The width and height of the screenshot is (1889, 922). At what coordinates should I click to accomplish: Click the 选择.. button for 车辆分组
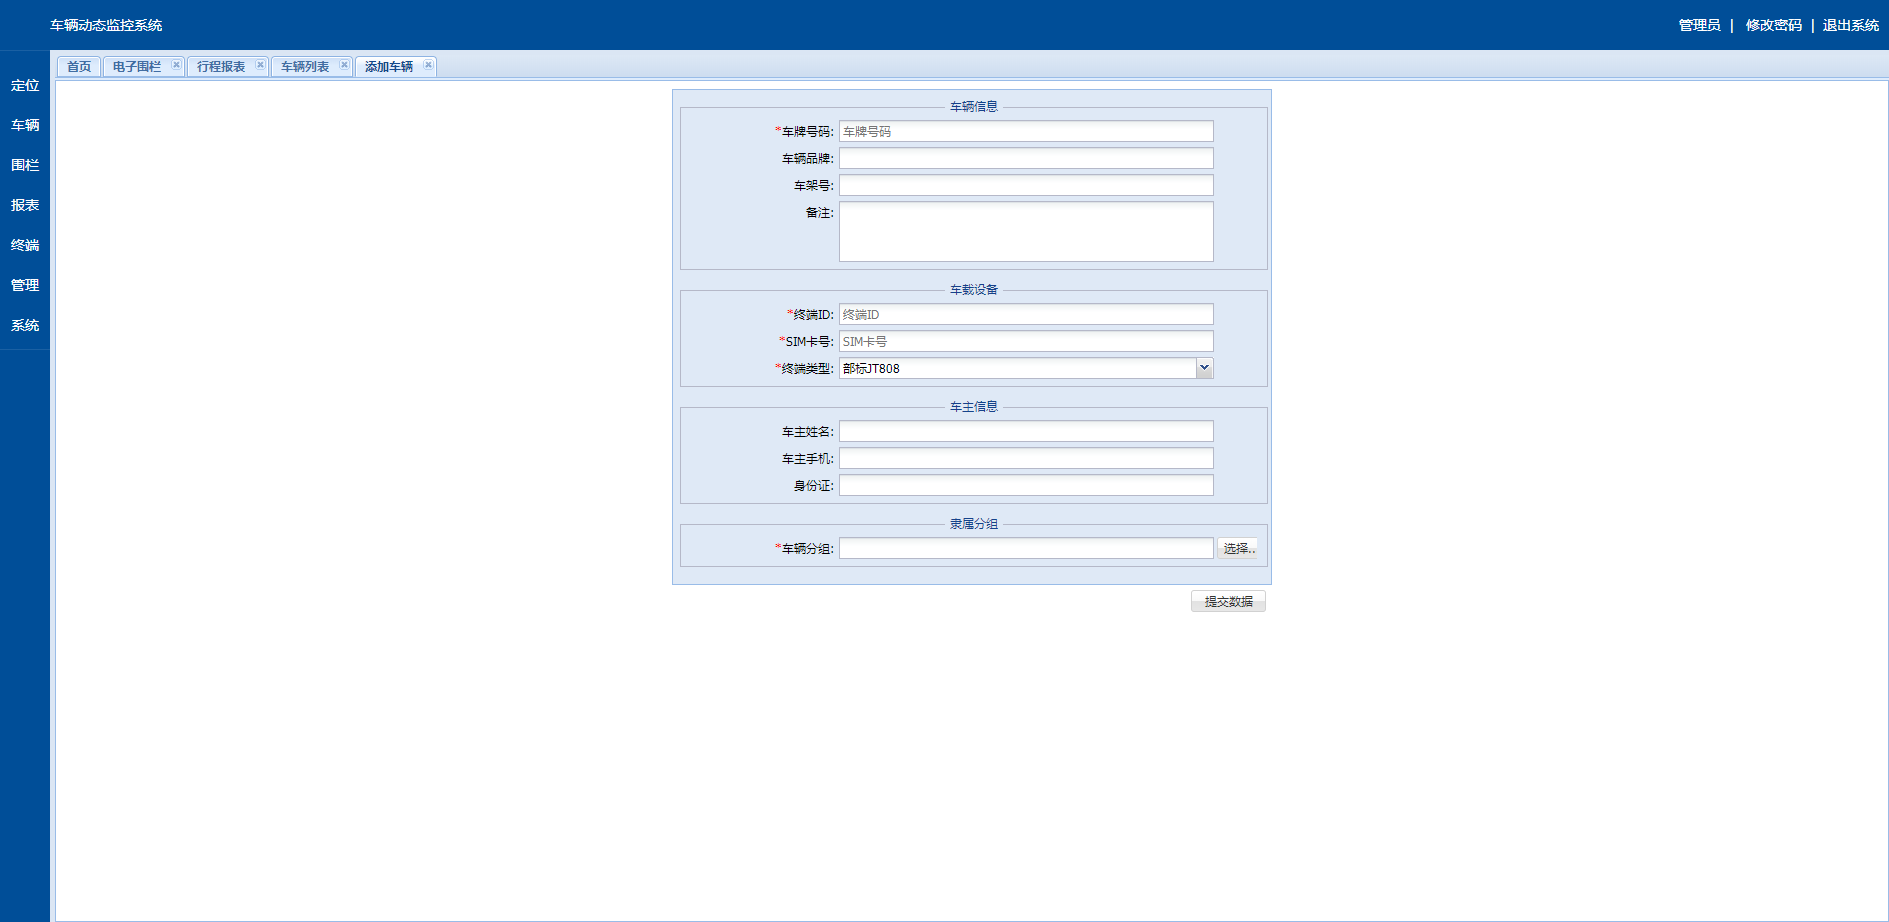coord(1238,548)
